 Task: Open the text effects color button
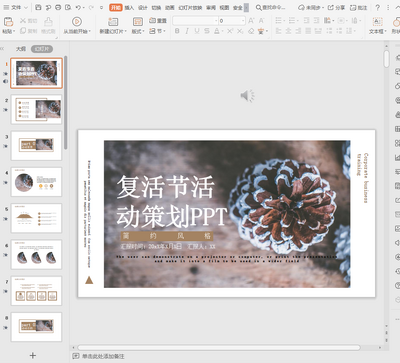262,31
